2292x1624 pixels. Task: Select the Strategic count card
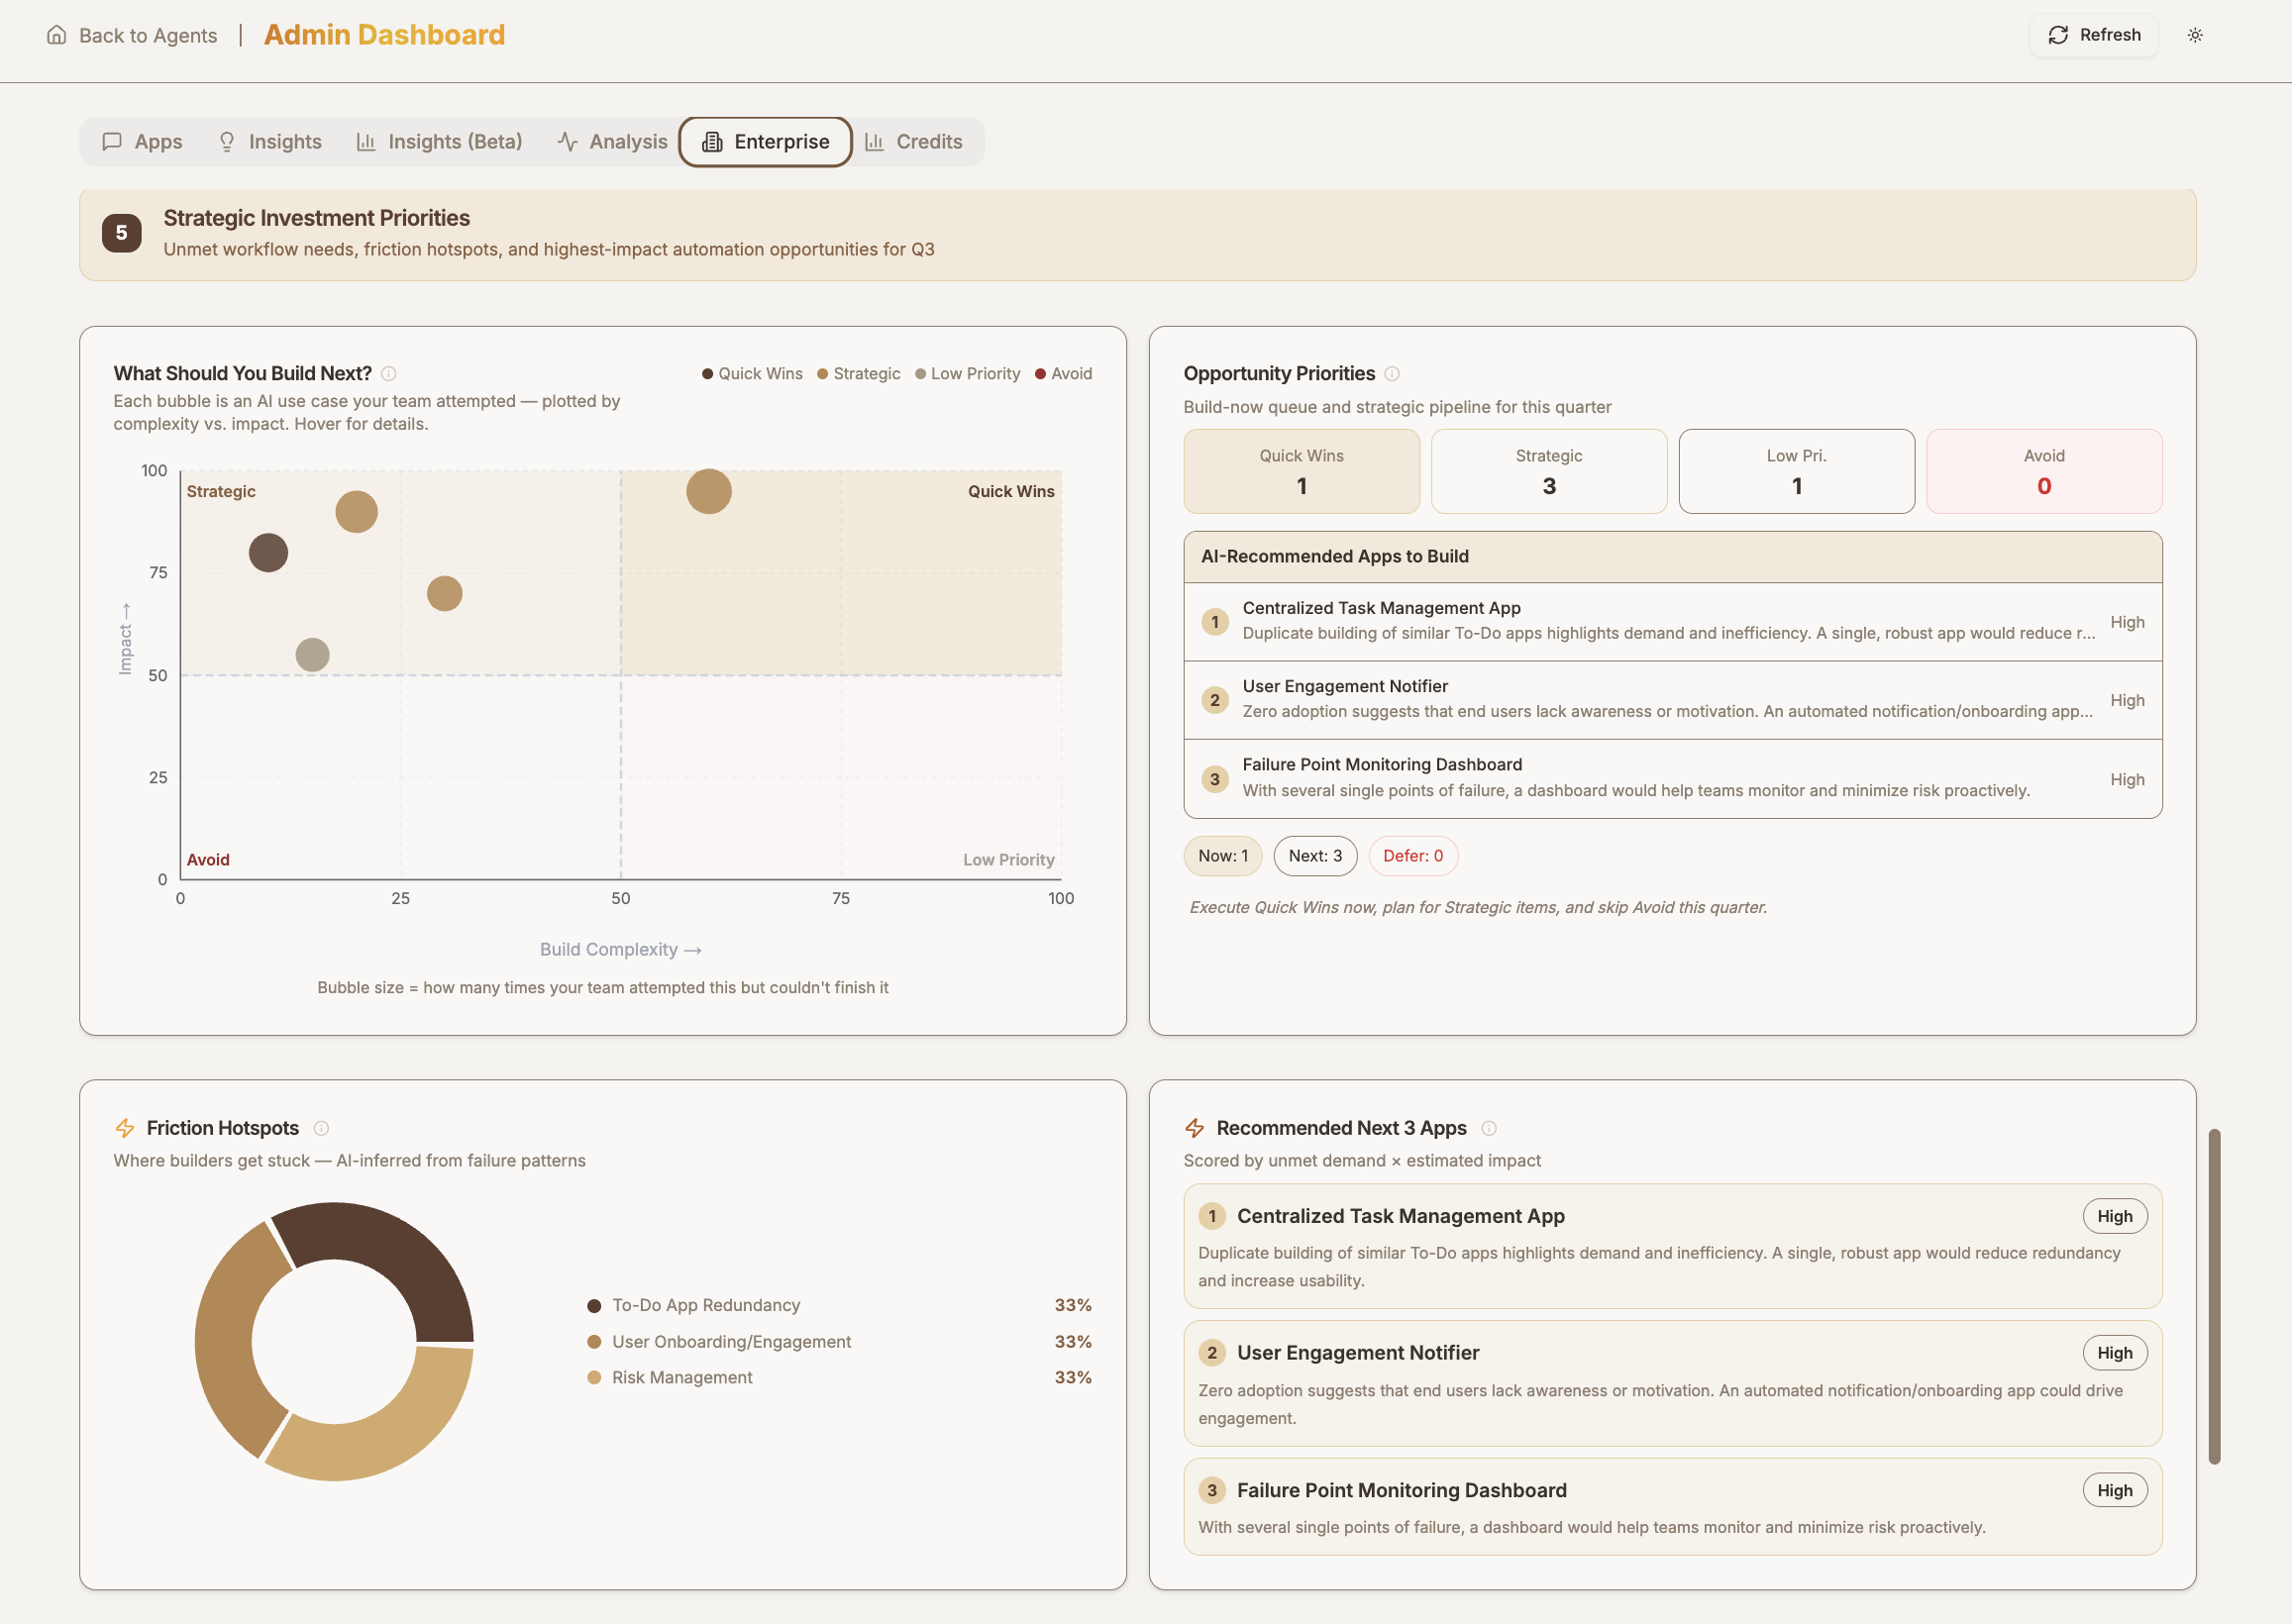pyautogui.click(x=1549, y=472)
